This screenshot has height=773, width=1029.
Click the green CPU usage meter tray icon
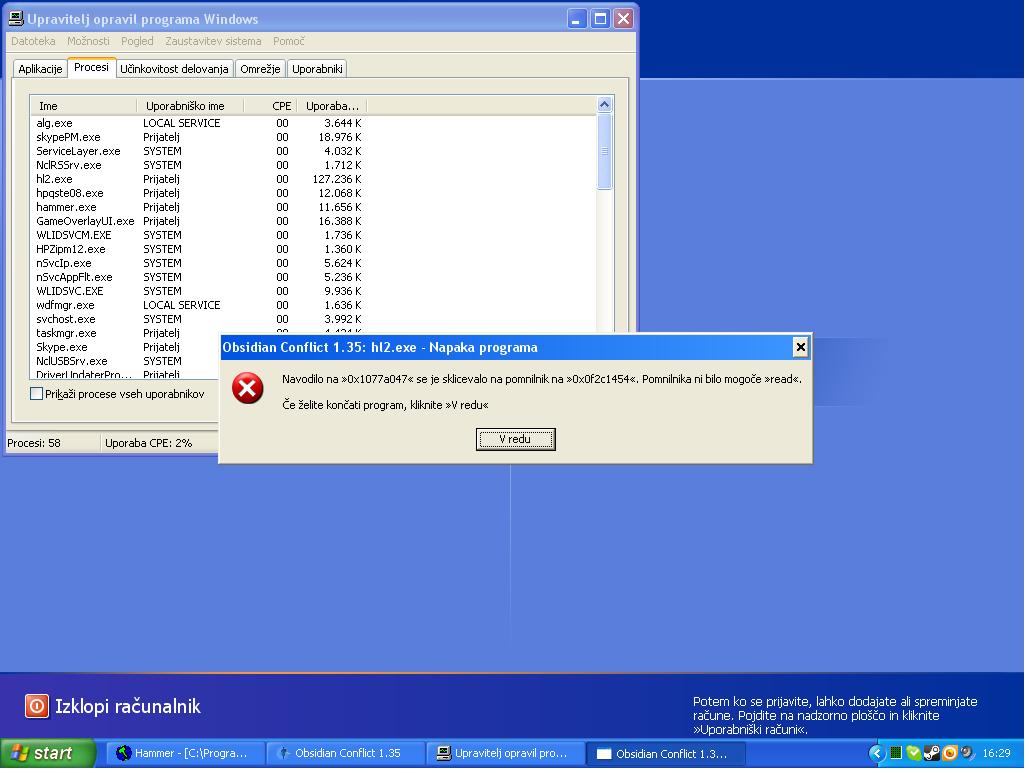tap(896, 753)
